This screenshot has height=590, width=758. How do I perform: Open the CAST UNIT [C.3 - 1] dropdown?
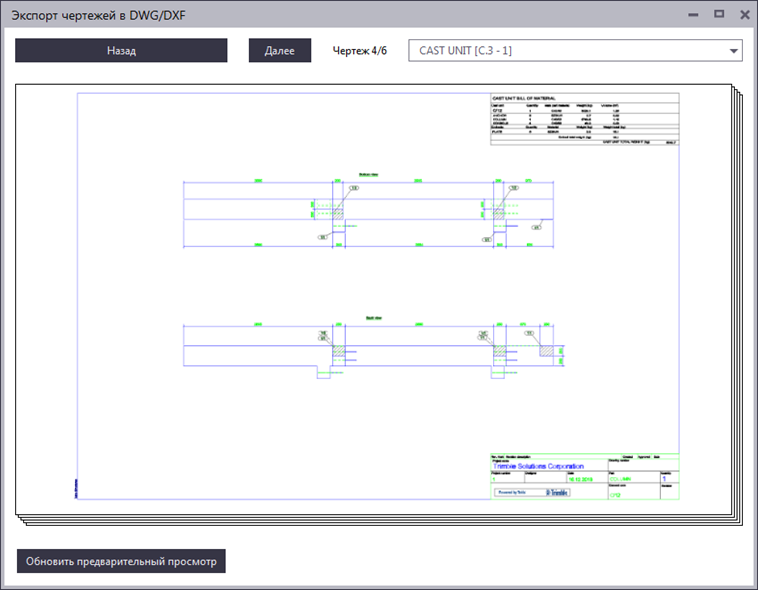click(575, 50)
